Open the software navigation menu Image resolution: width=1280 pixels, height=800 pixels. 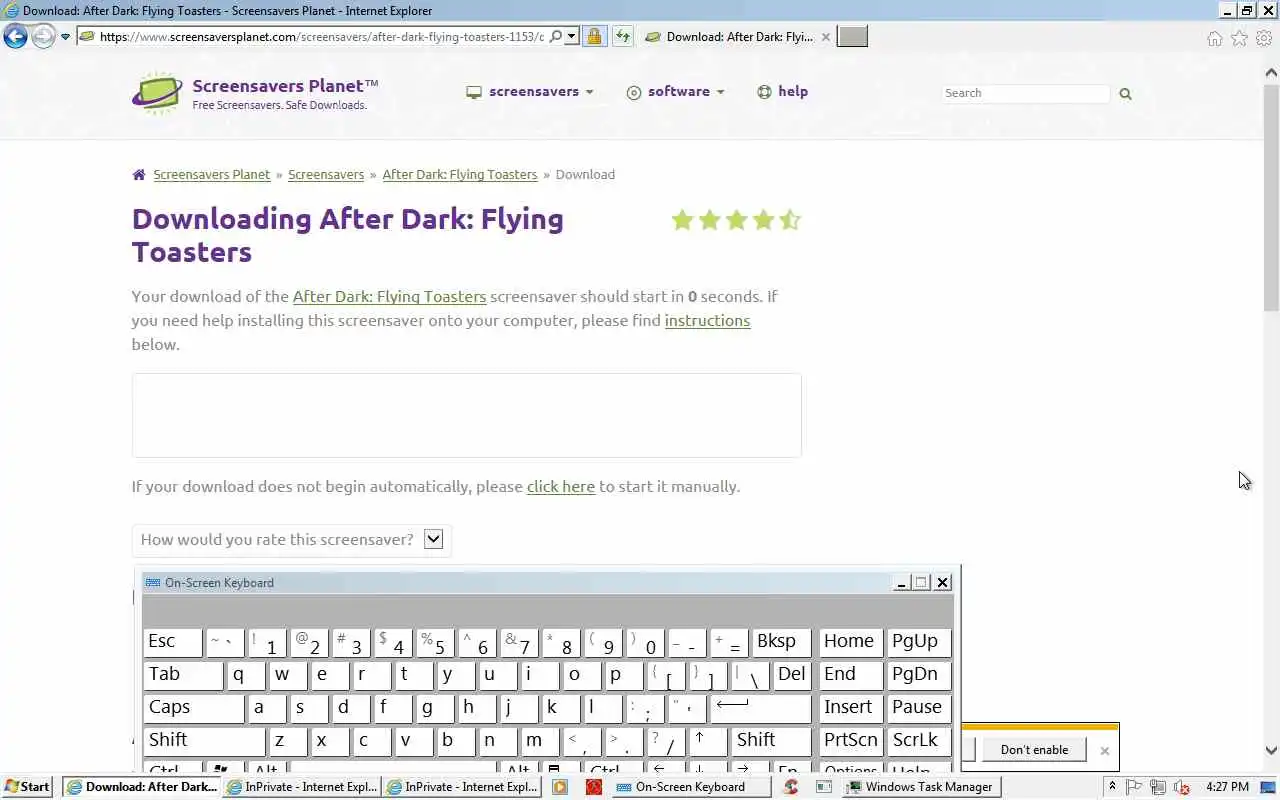coord(675,91)
